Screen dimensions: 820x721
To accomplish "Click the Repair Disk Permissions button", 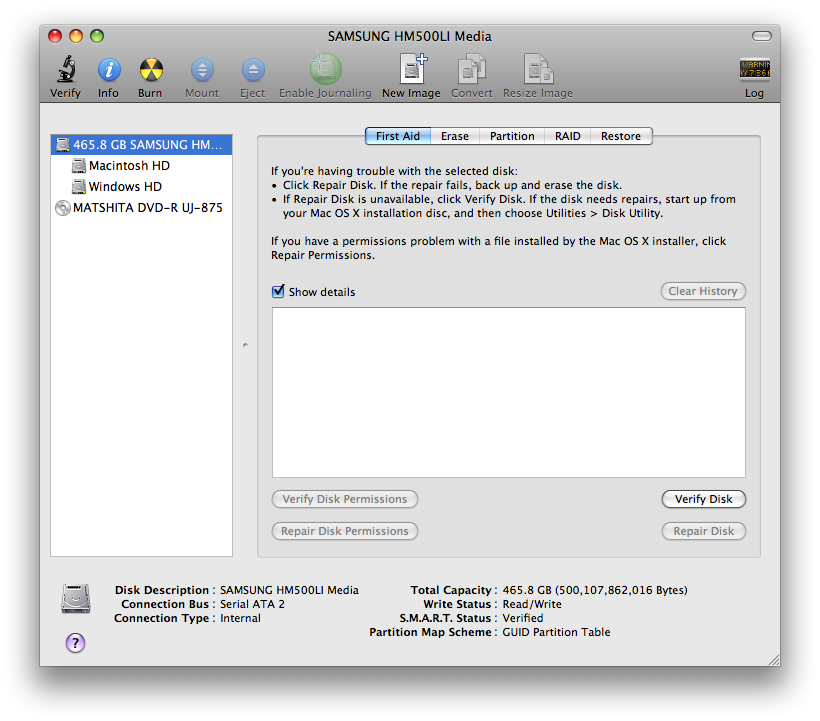I will coord(345,531).
